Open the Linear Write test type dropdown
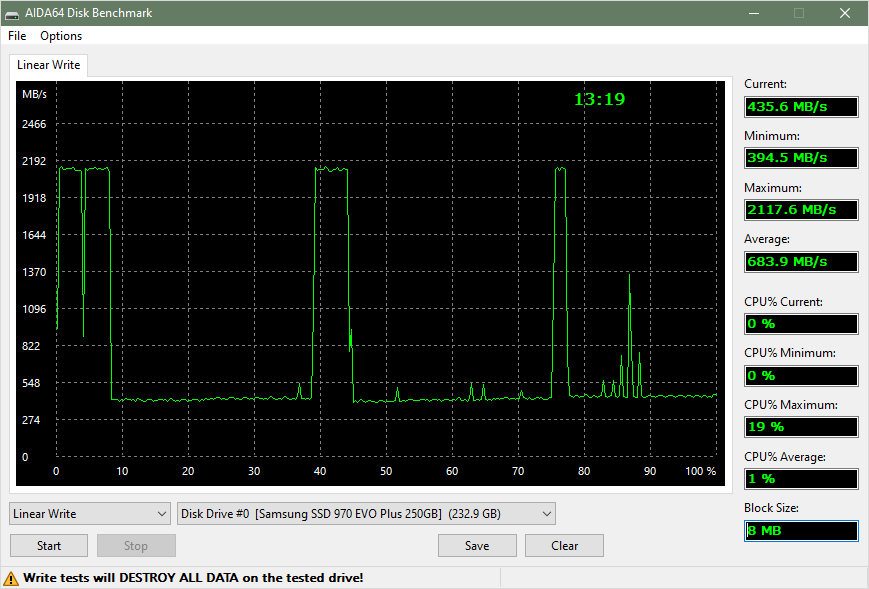This screenshot has width=869, height=589. [x=90, y=514]
